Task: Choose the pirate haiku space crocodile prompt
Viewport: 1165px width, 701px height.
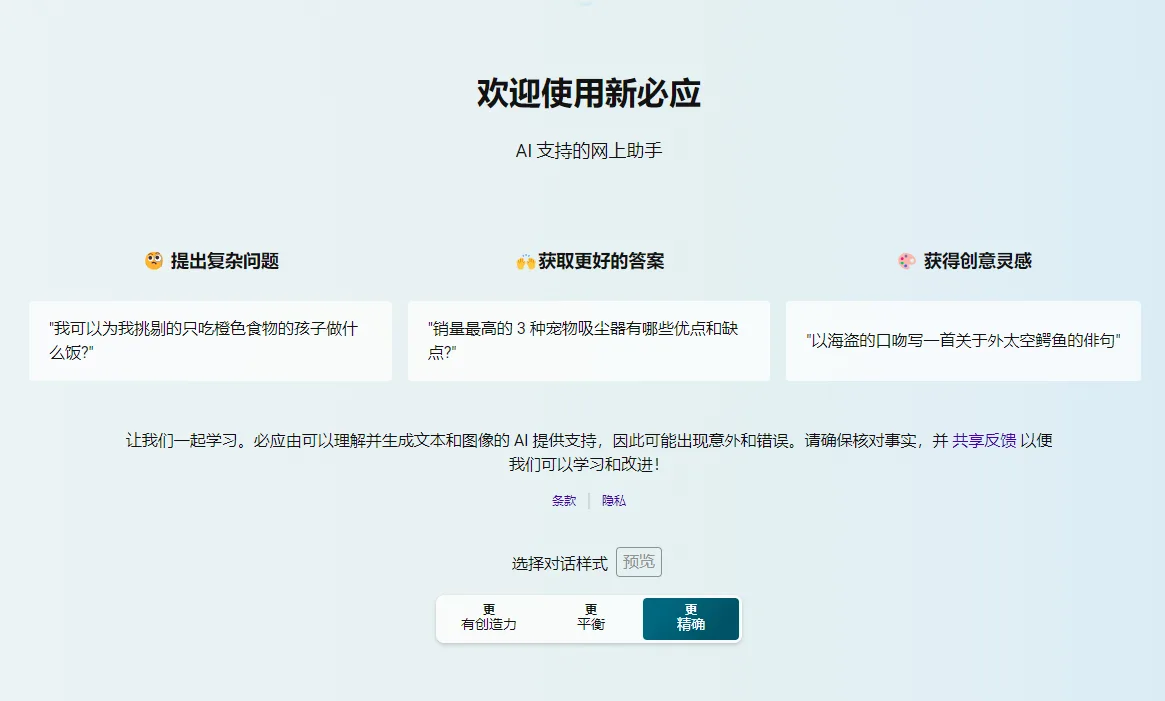Action: [963, 340]
